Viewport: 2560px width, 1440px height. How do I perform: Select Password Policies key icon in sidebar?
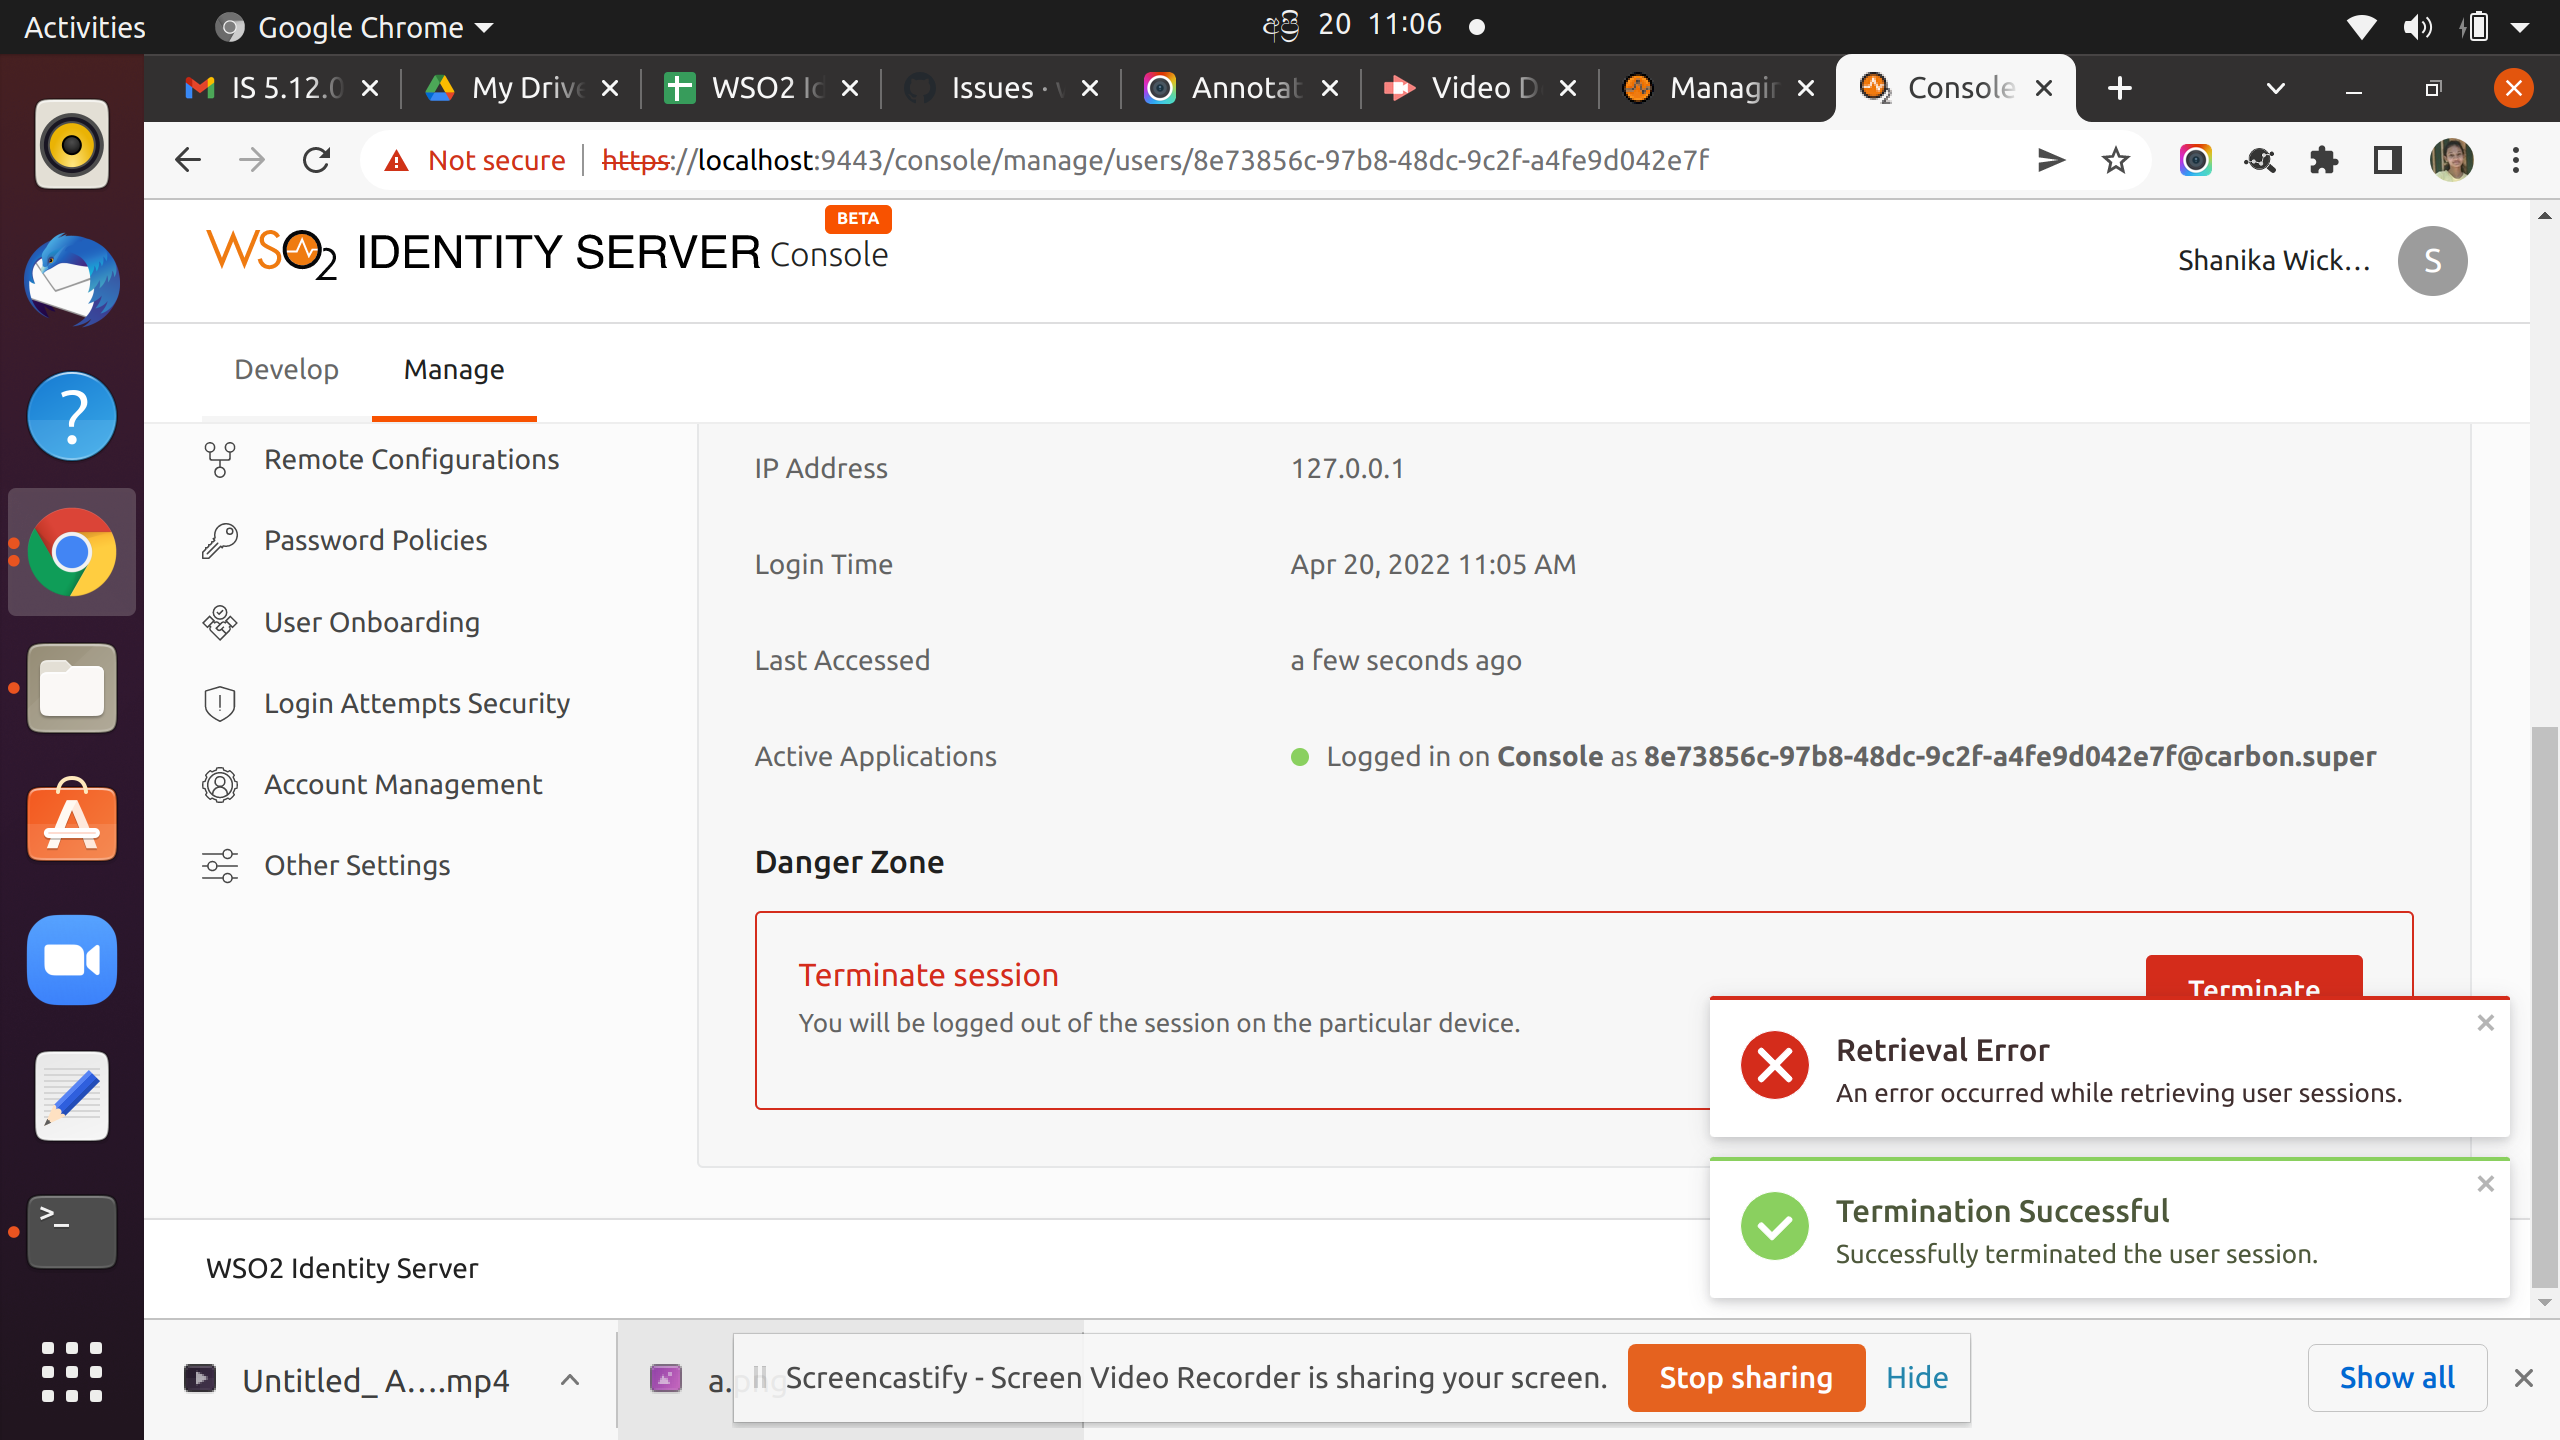pos(219,540)
